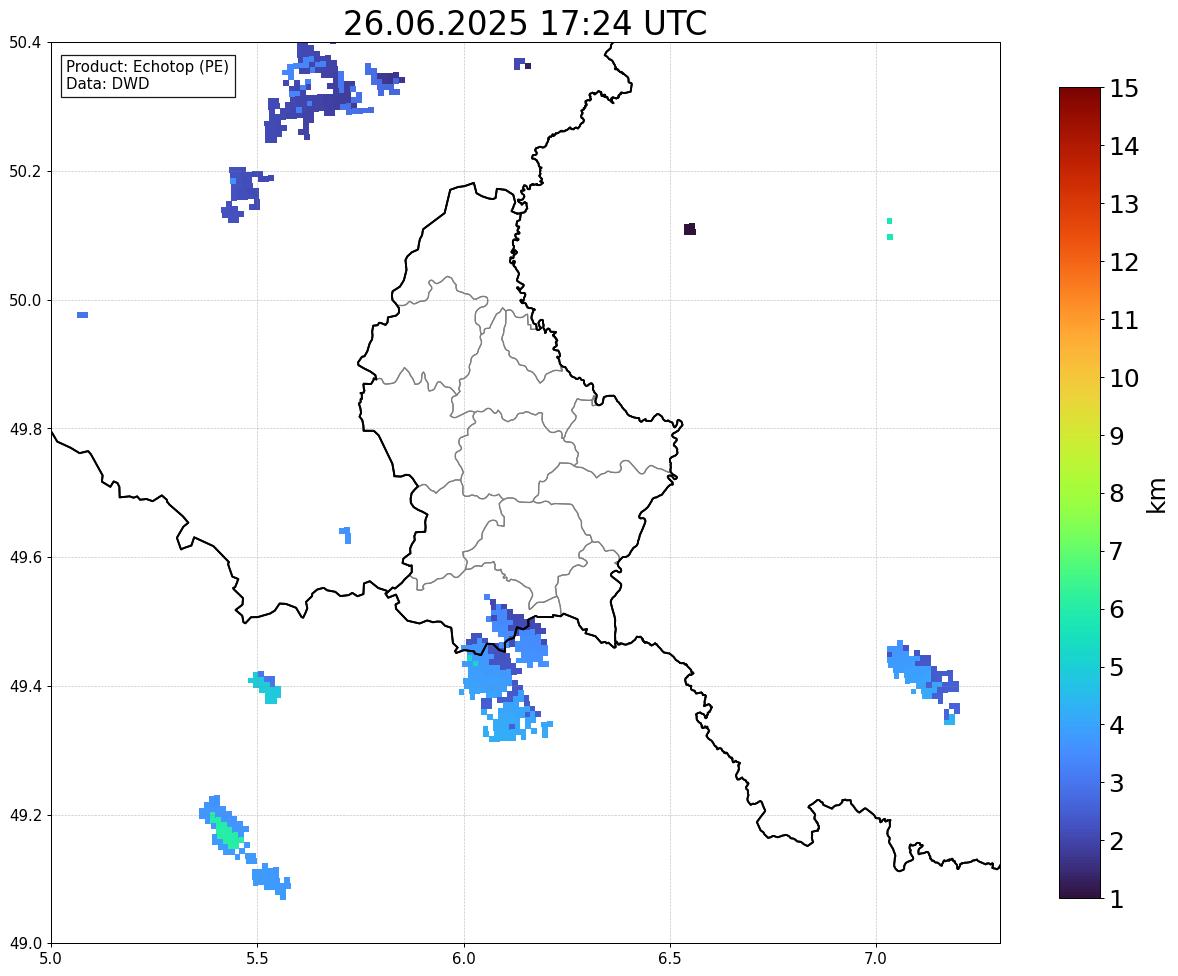Click latitude axis label 49.2
1178x976 pixels.
25,815
